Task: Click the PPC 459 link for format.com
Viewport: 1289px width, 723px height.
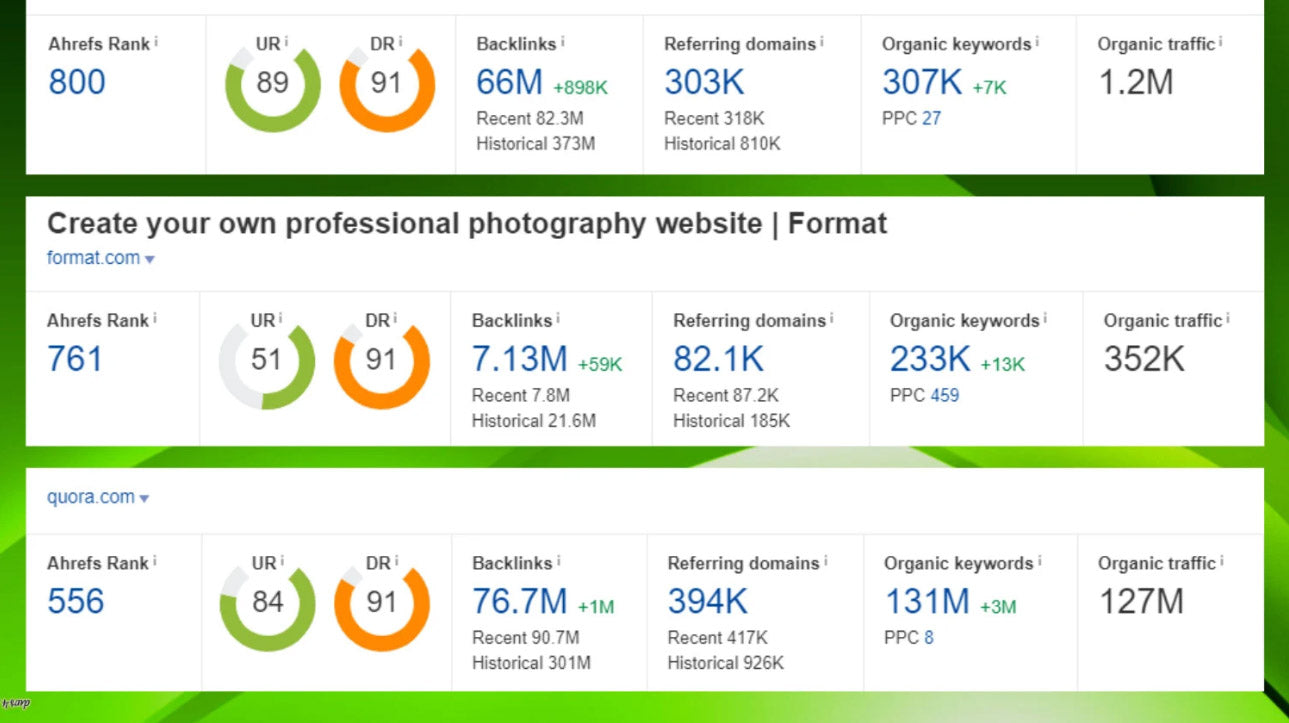Action: click(947, 396)
